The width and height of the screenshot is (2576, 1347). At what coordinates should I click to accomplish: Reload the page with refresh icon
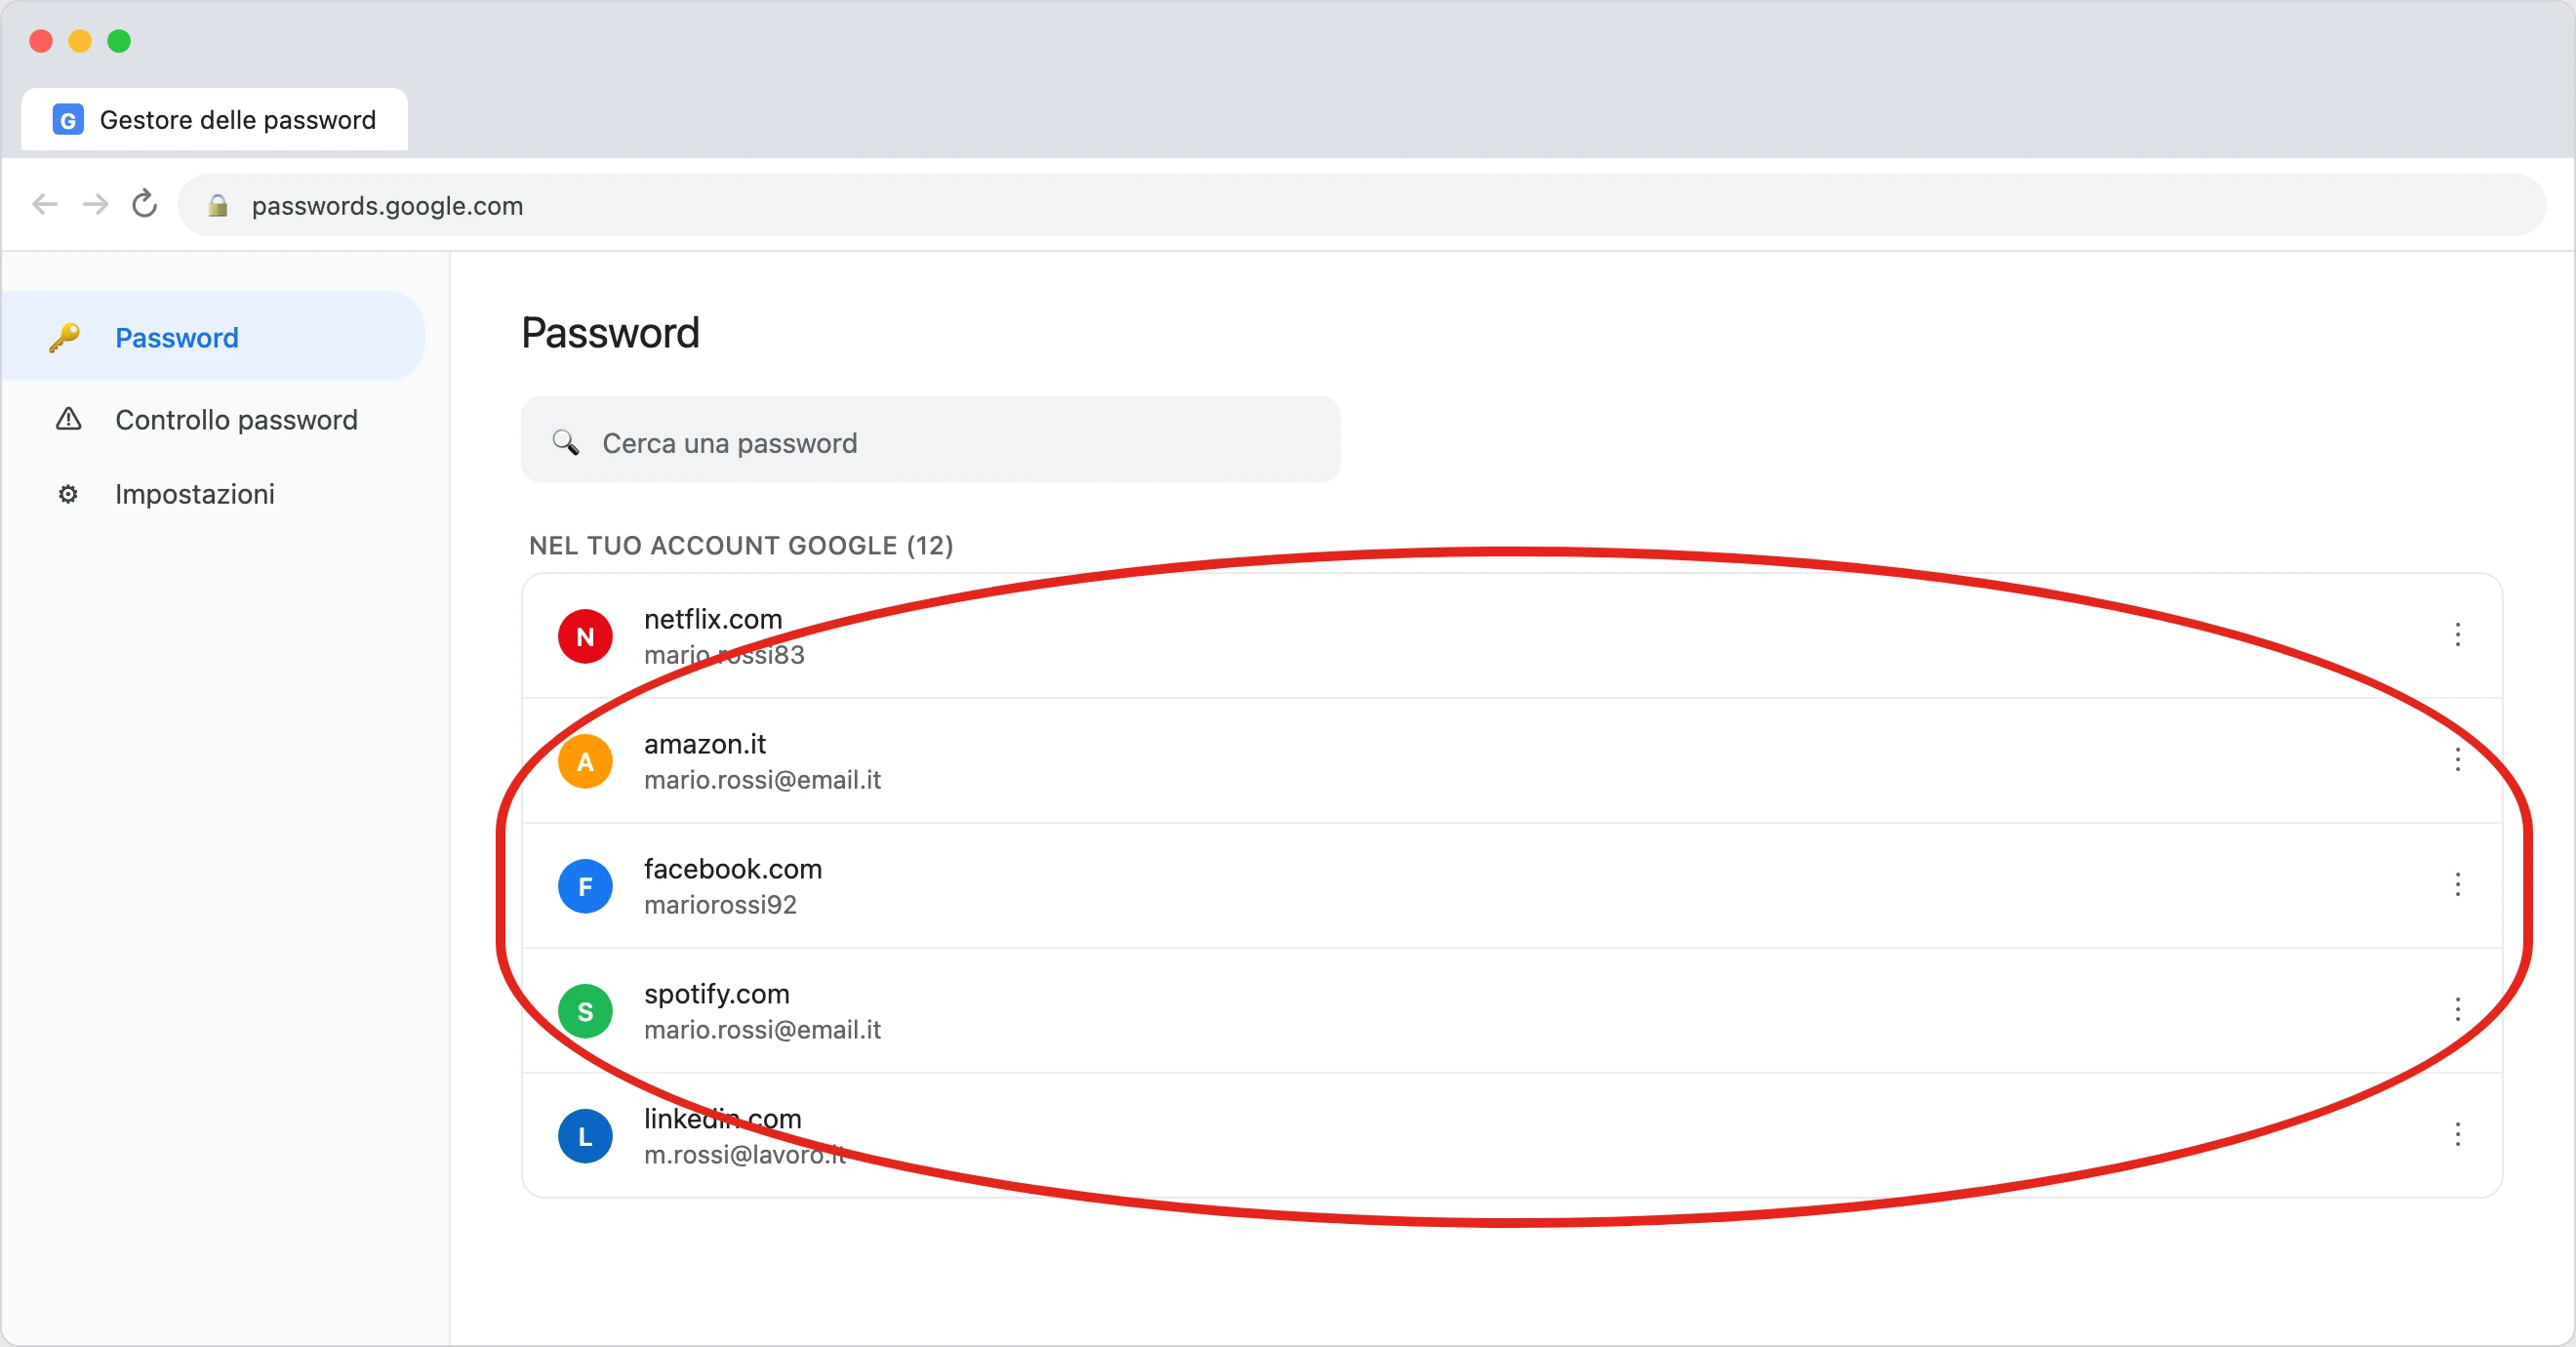coord(145,204)
